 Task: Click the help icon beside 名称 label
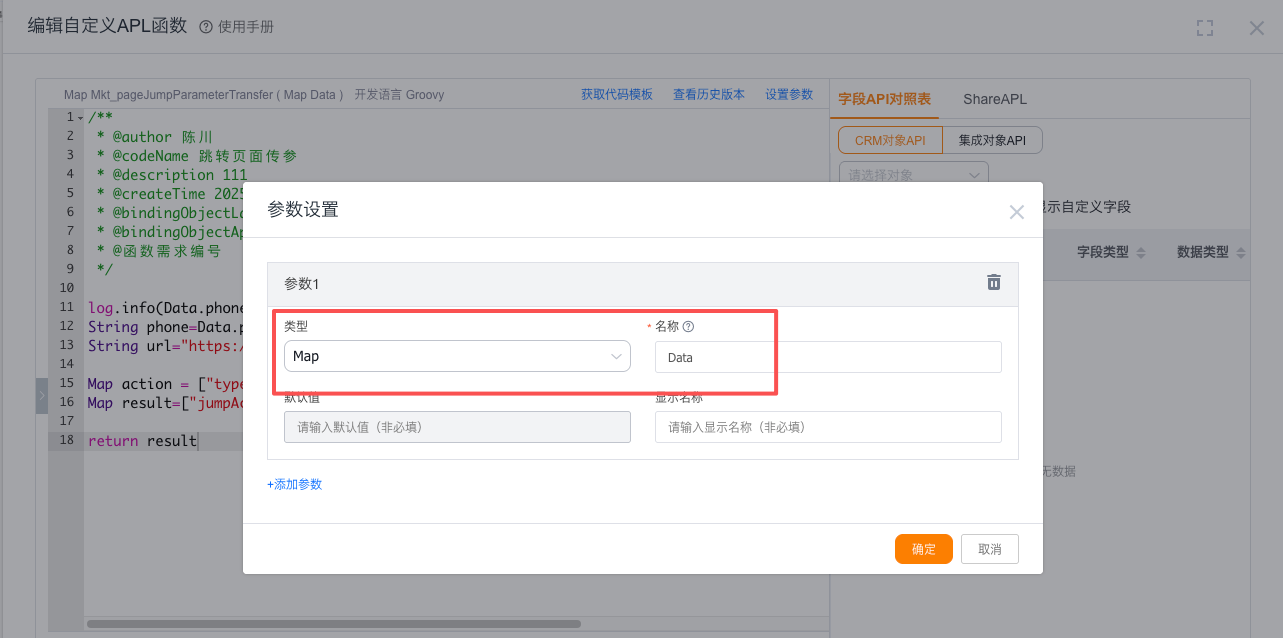(688, 327)
